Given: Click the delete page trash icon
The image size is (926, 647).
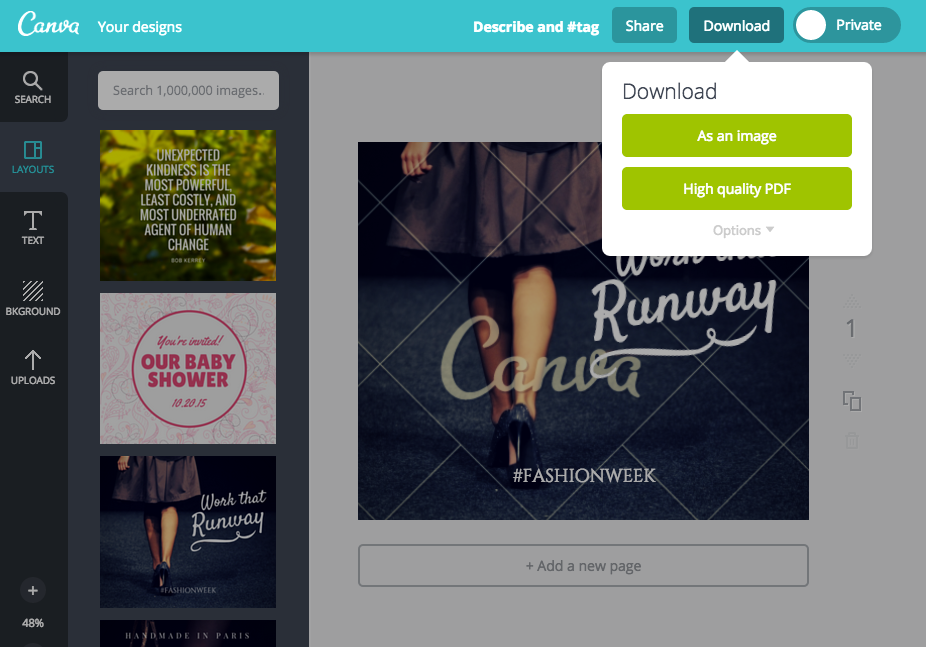Looking at the screenshot, I should click(852, 440).
